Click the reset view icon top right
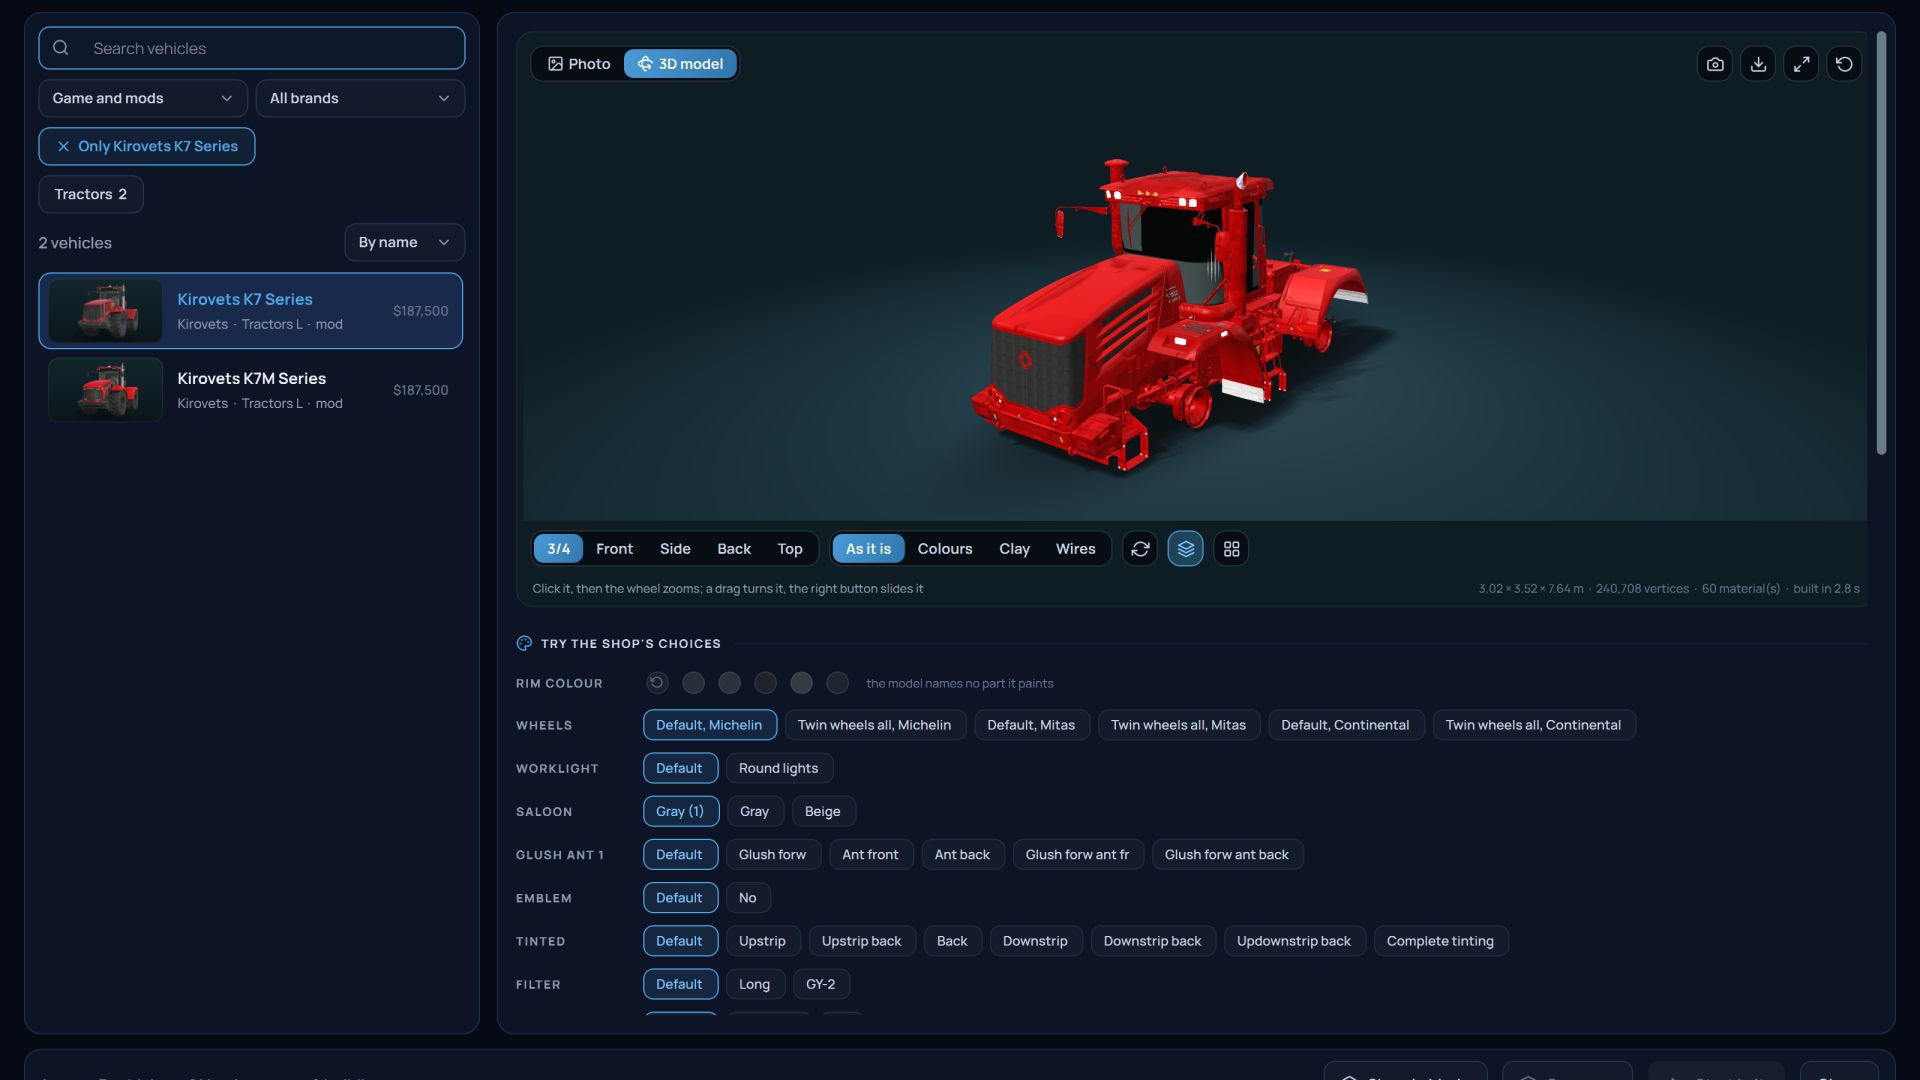This screenshot has width=1920, height=1080. coord(1844,64)
